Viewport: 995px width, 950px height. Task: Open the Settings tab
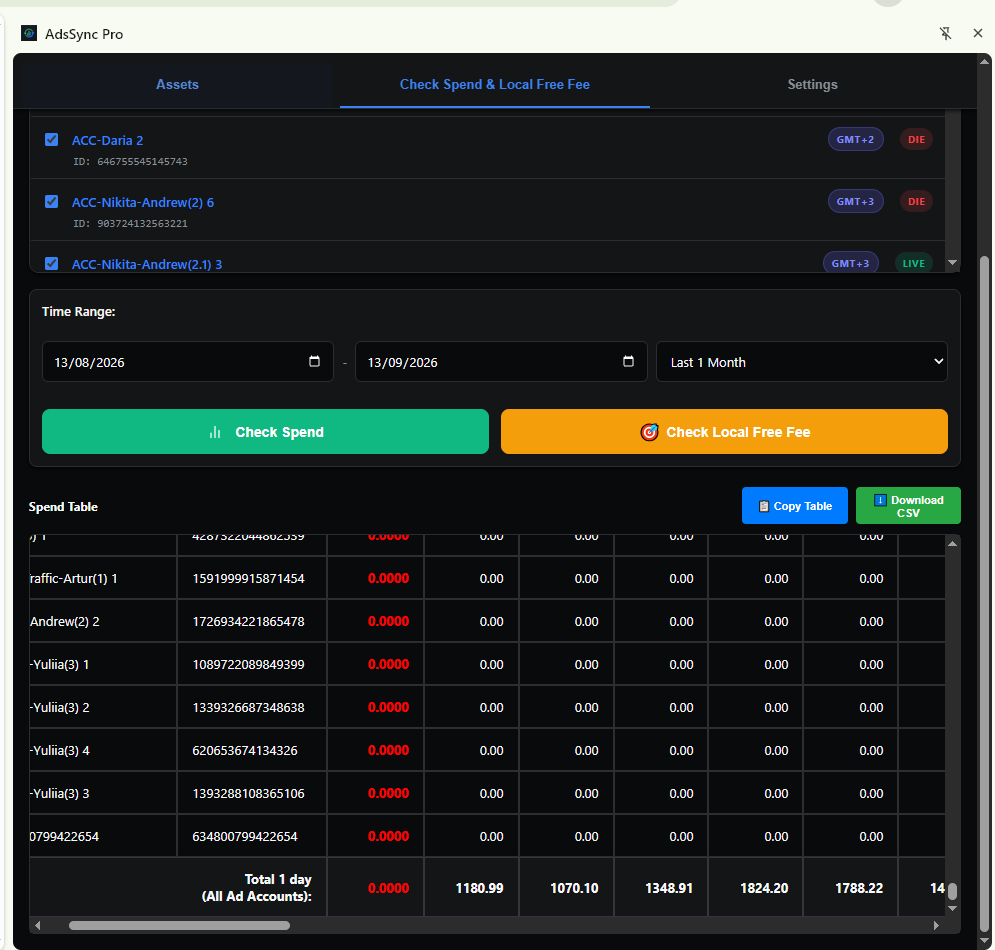812,84
